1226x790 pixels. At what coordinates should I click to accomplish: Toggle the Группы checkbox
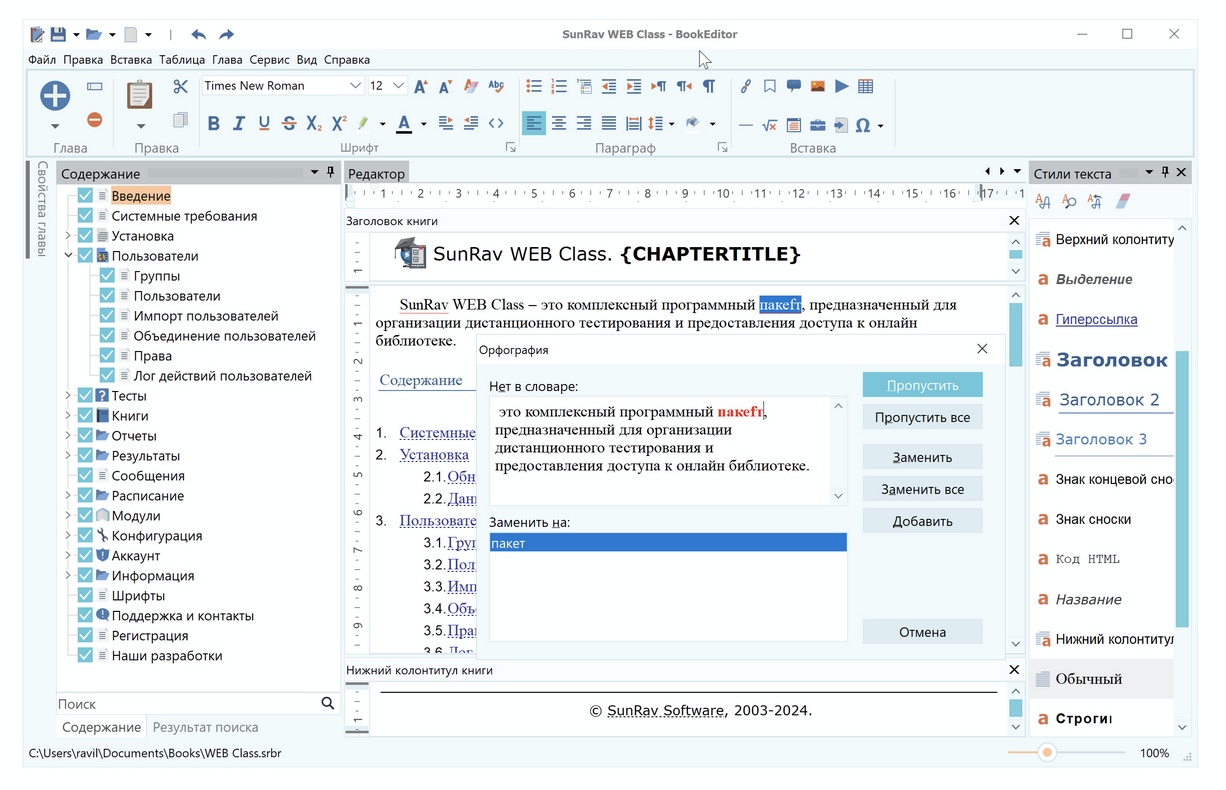(107, 276)
